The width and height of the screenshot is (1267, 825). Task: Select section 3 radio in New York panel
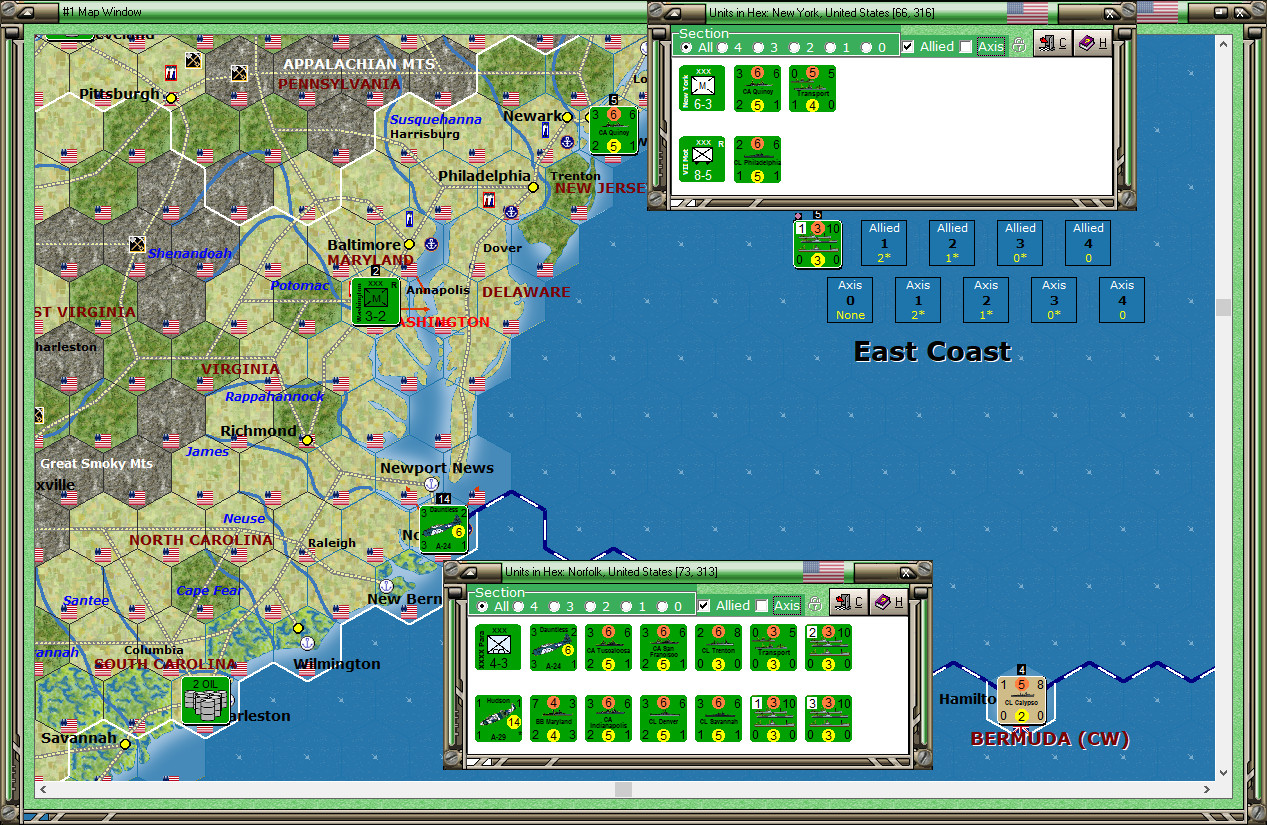pyautogui.click(x=759, y=47)
